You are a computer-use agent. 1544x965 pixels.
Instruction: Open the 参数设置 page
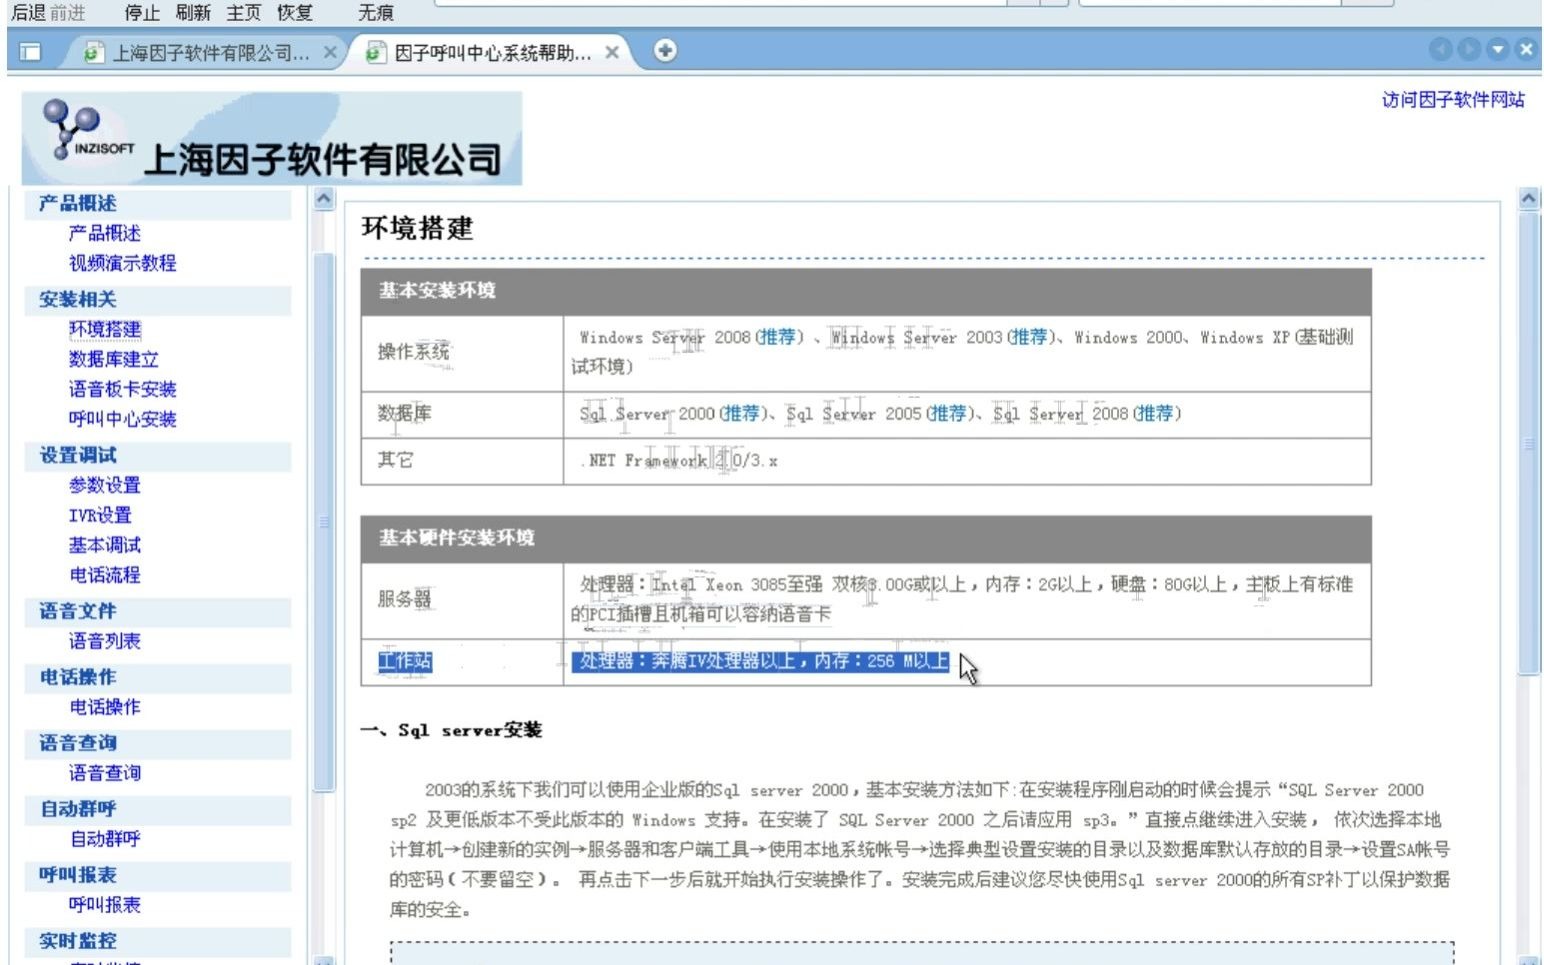(x=104, y=485)
